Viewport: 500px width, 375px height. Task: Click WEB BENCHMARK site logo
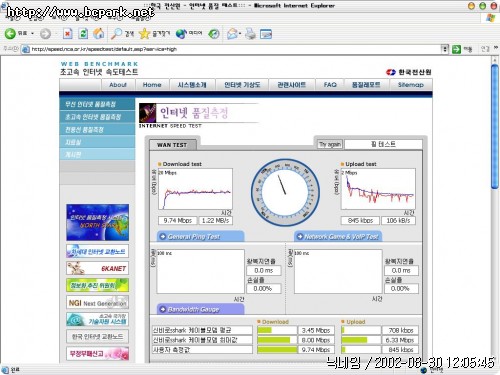coord(99,68)
